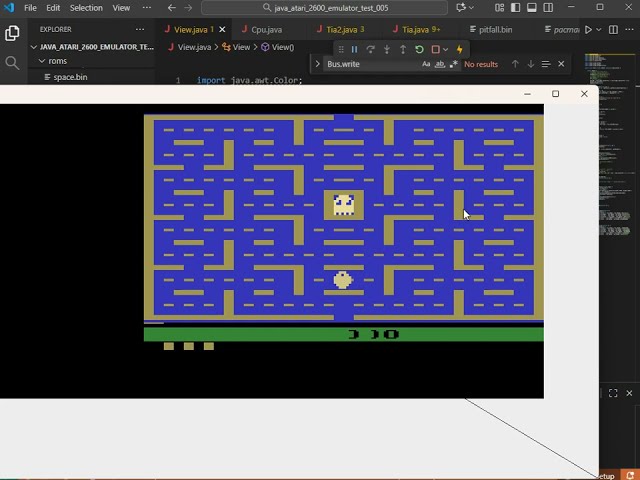Image resolution: width=640 pixels, height=480 pixels.
Task: Restart the debug session
Action: tap(419, 49)
